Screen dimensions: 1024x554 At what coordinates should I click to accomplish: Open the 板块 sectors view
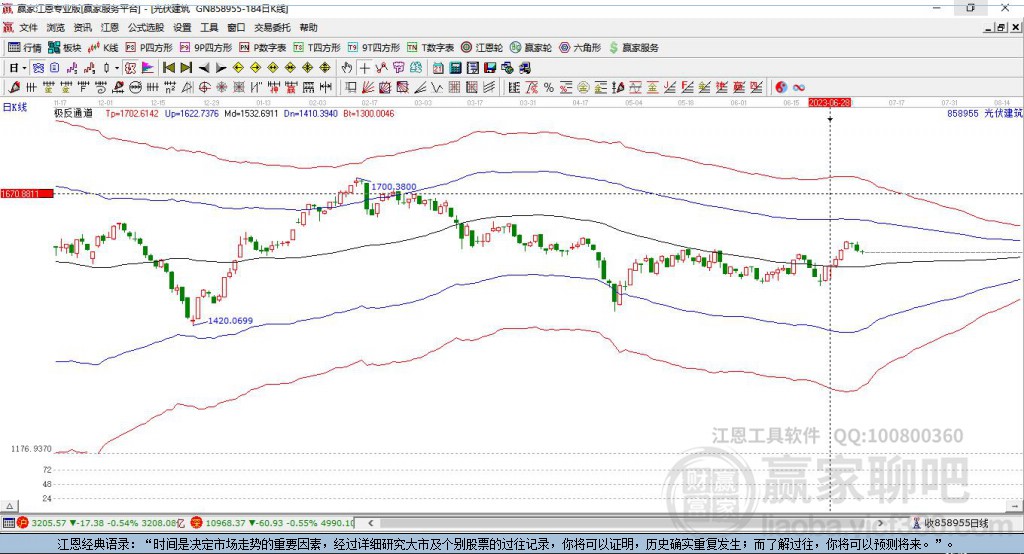click(65, 48)
